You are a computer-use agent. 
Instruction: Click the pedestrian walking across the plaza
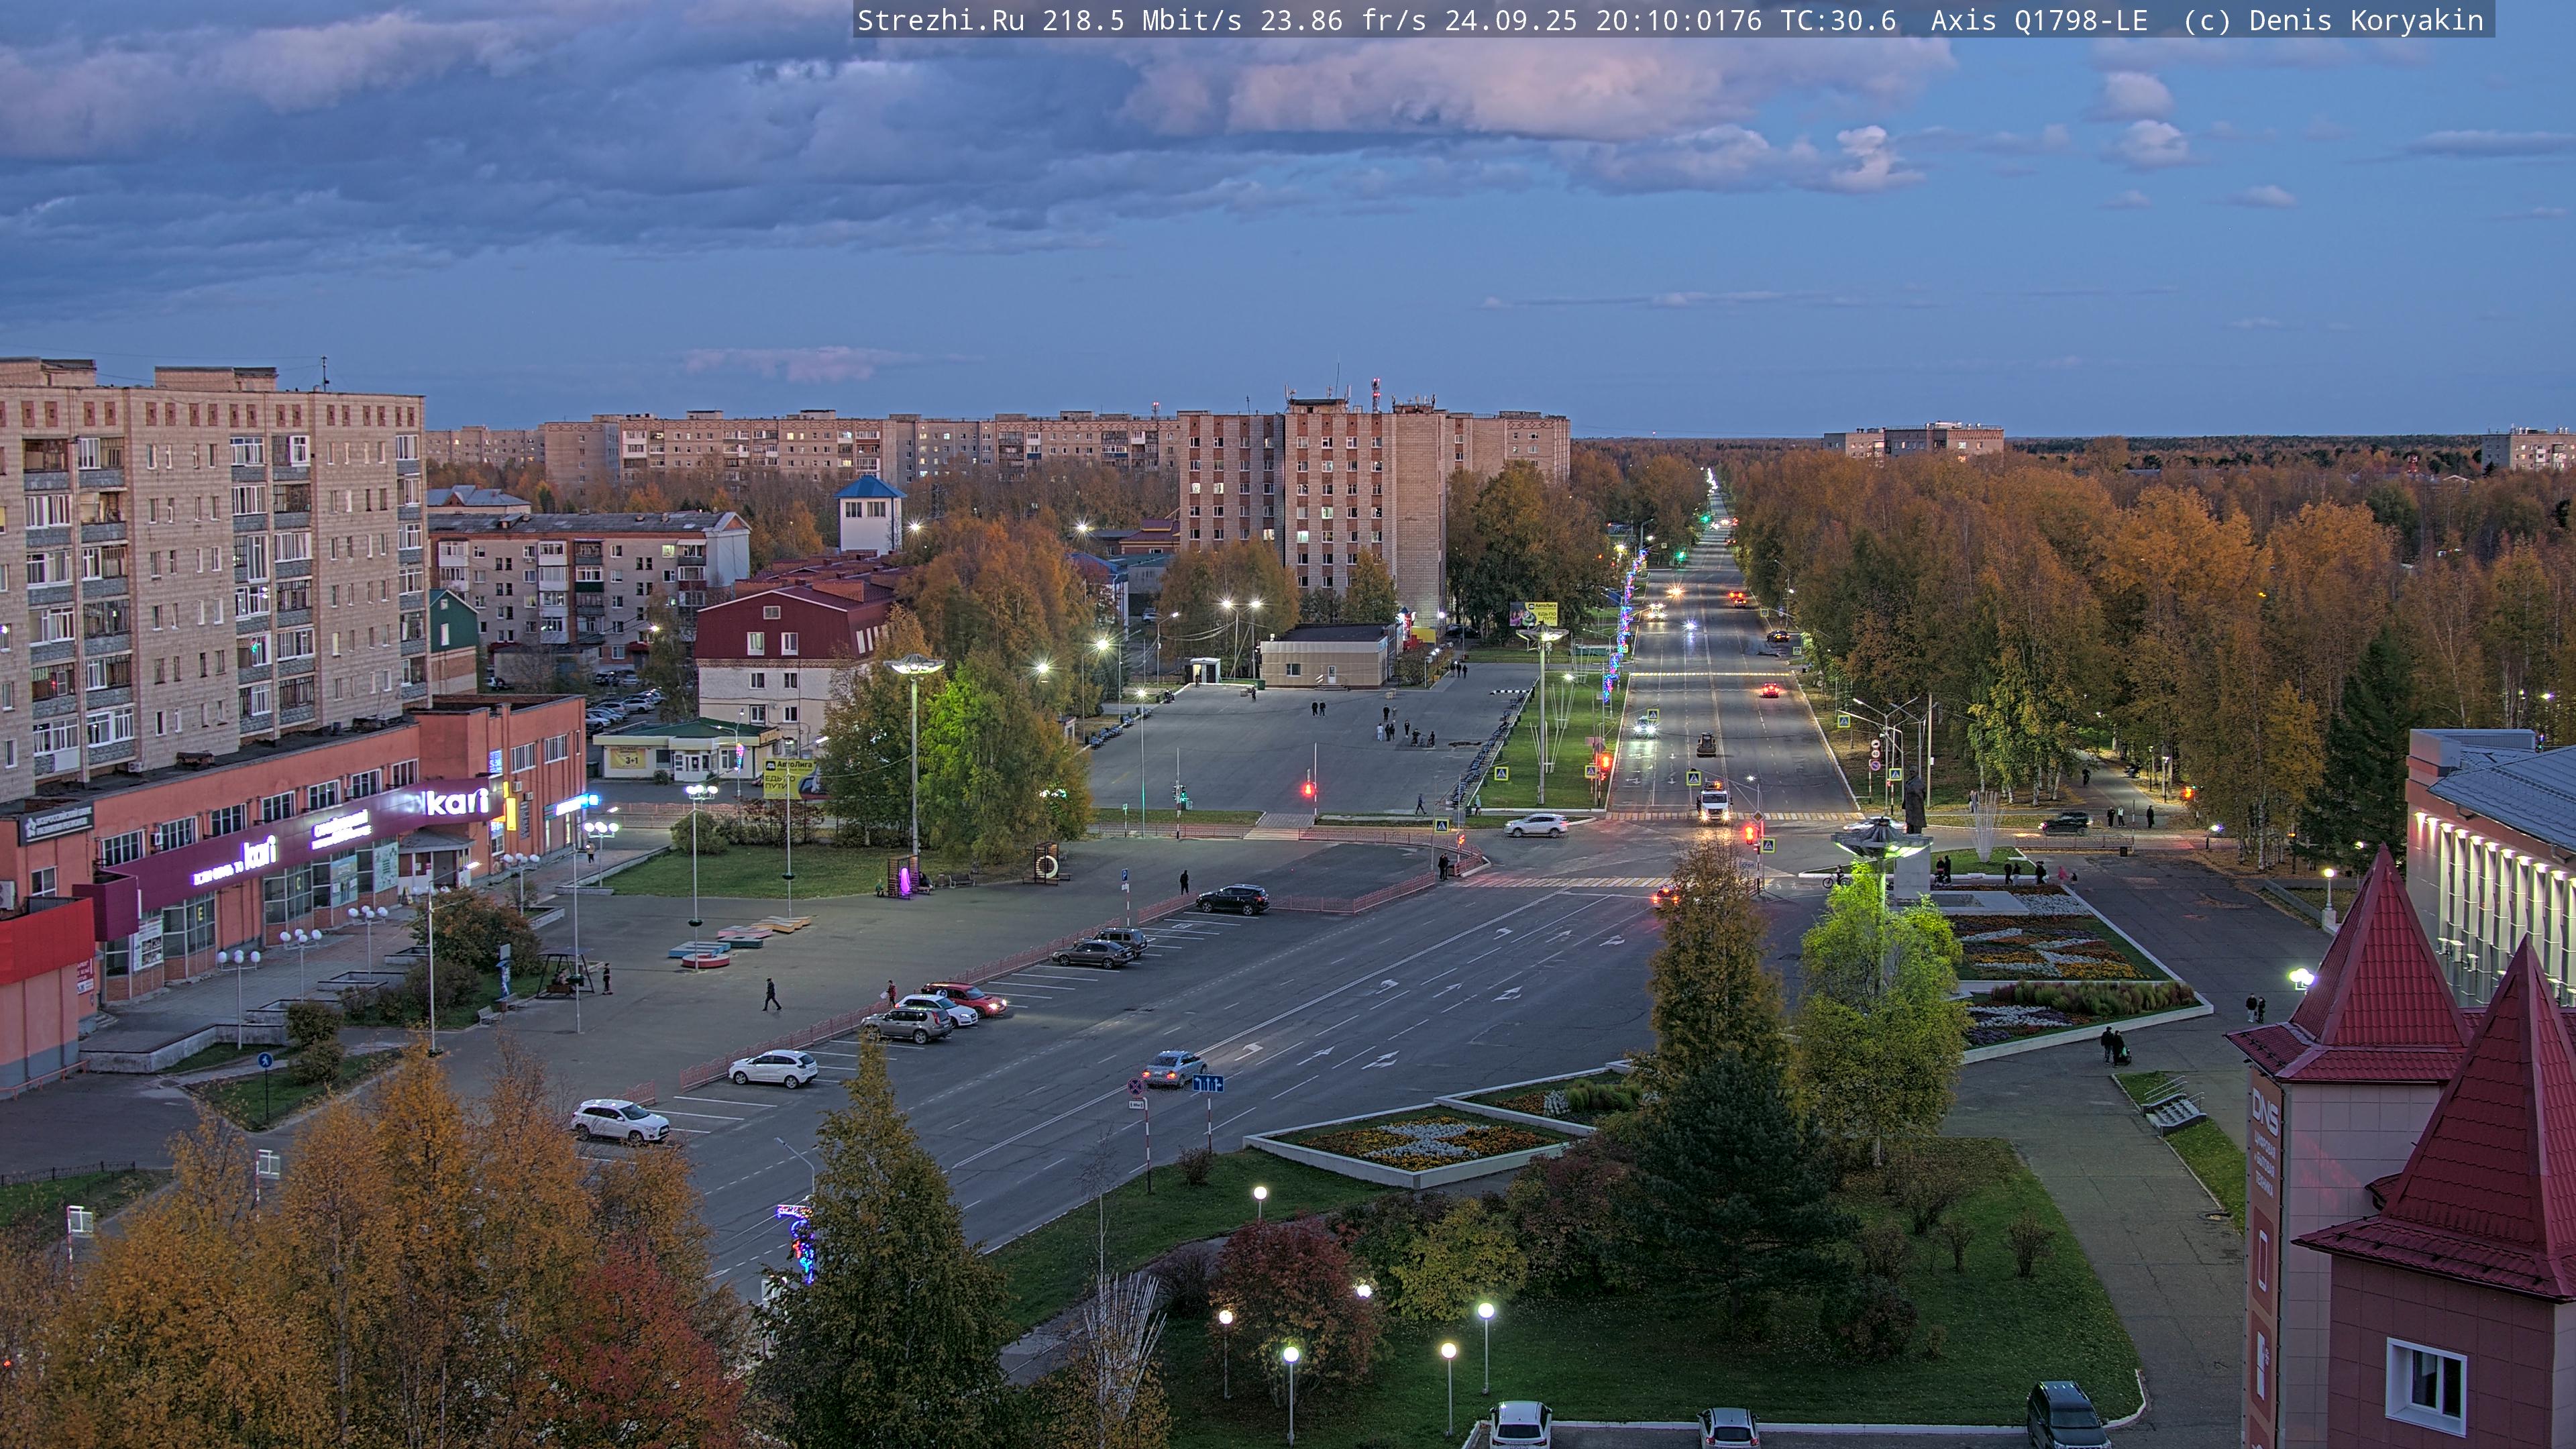coord(771,994)
